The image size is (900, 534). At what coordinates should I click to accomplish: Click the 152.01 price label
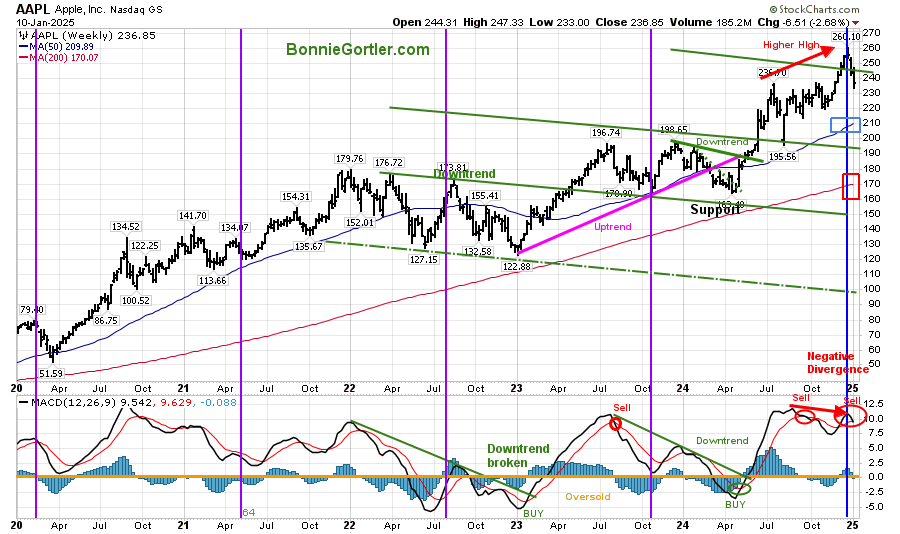coord(359,223)
